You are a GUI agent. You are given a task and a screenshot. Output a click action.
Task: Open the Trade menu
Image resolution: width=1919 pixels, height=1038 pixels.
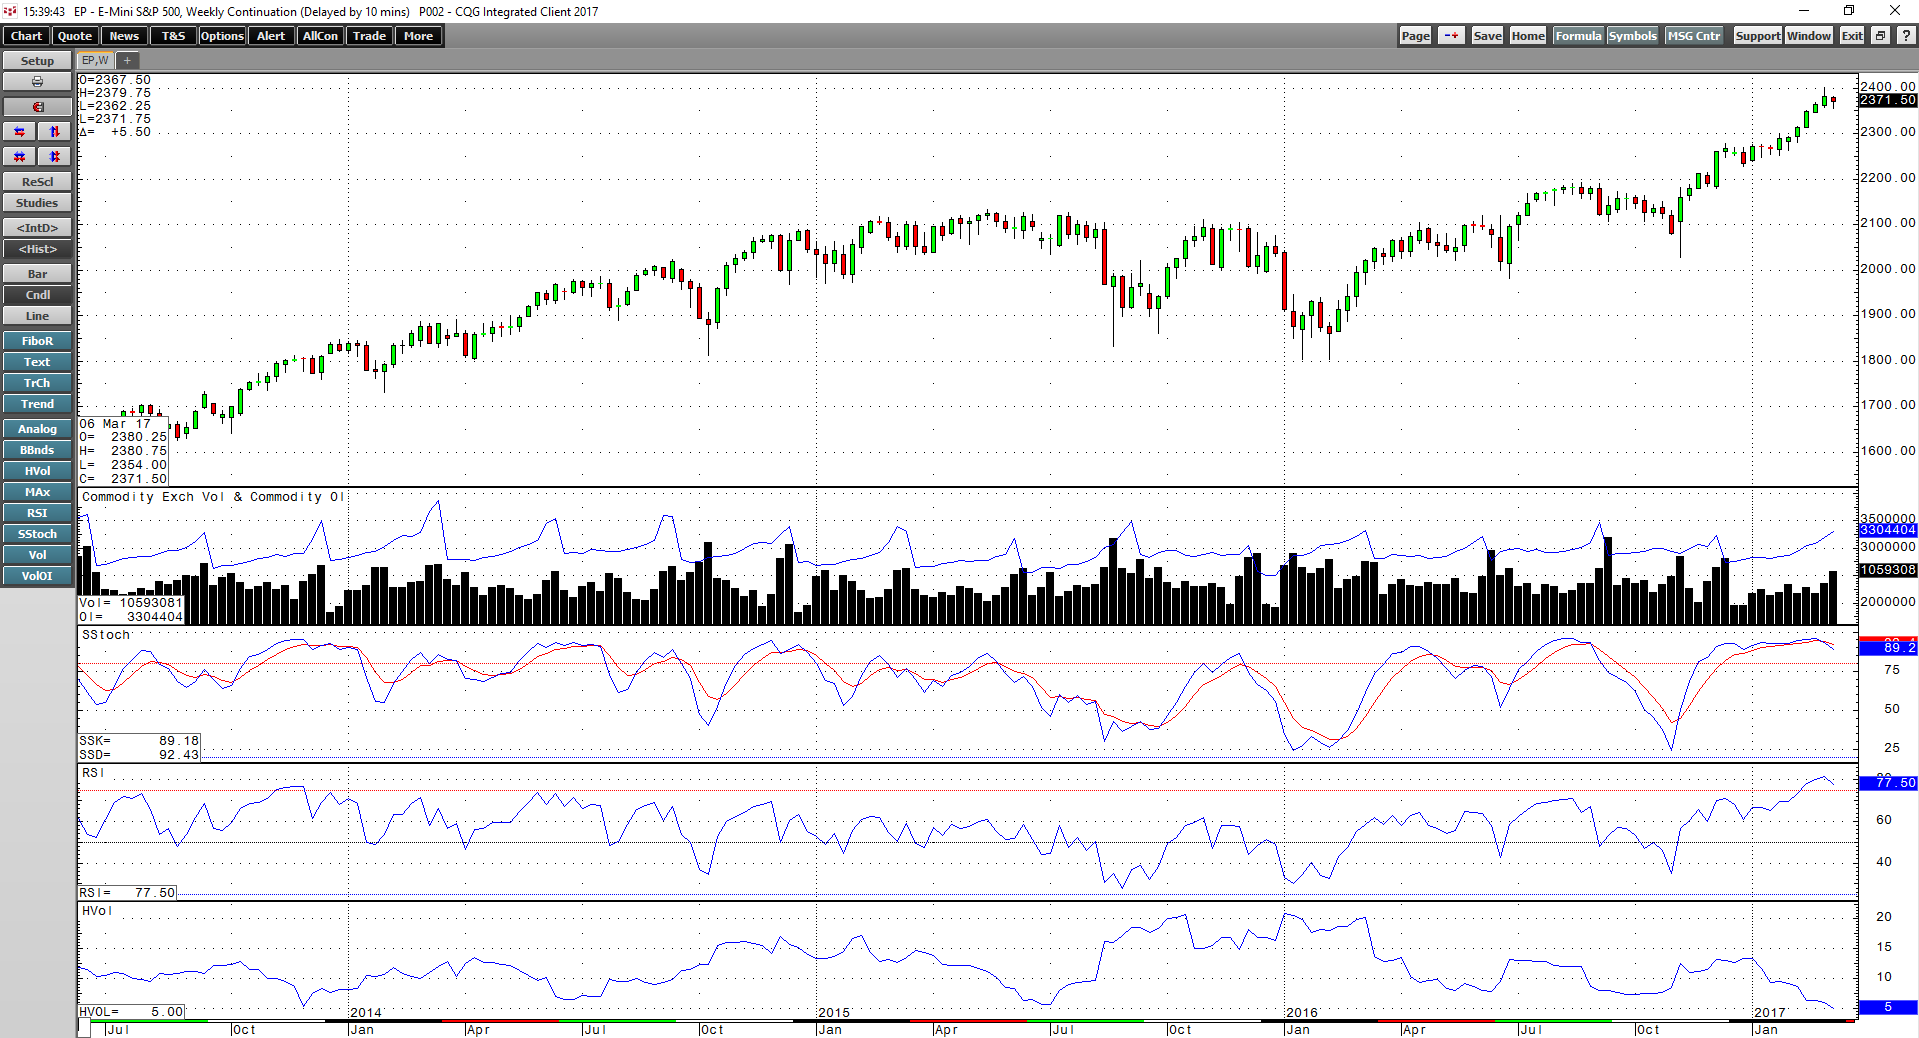pos(369,36)
